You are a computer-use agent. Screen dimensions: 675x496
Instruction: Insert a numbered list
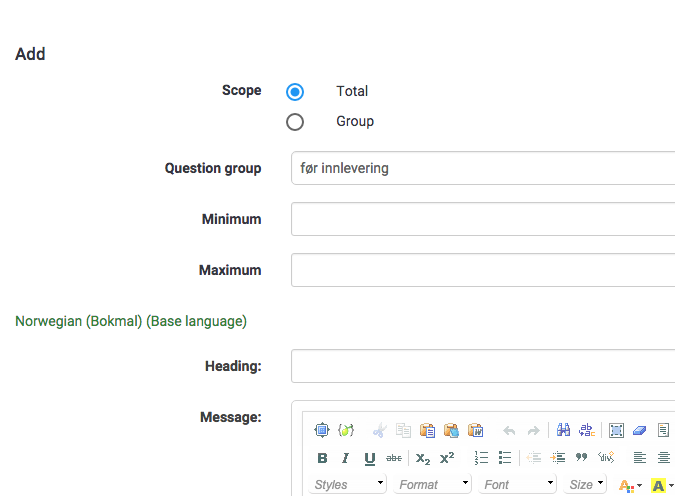pyautogui.click(x=481, y=458)
